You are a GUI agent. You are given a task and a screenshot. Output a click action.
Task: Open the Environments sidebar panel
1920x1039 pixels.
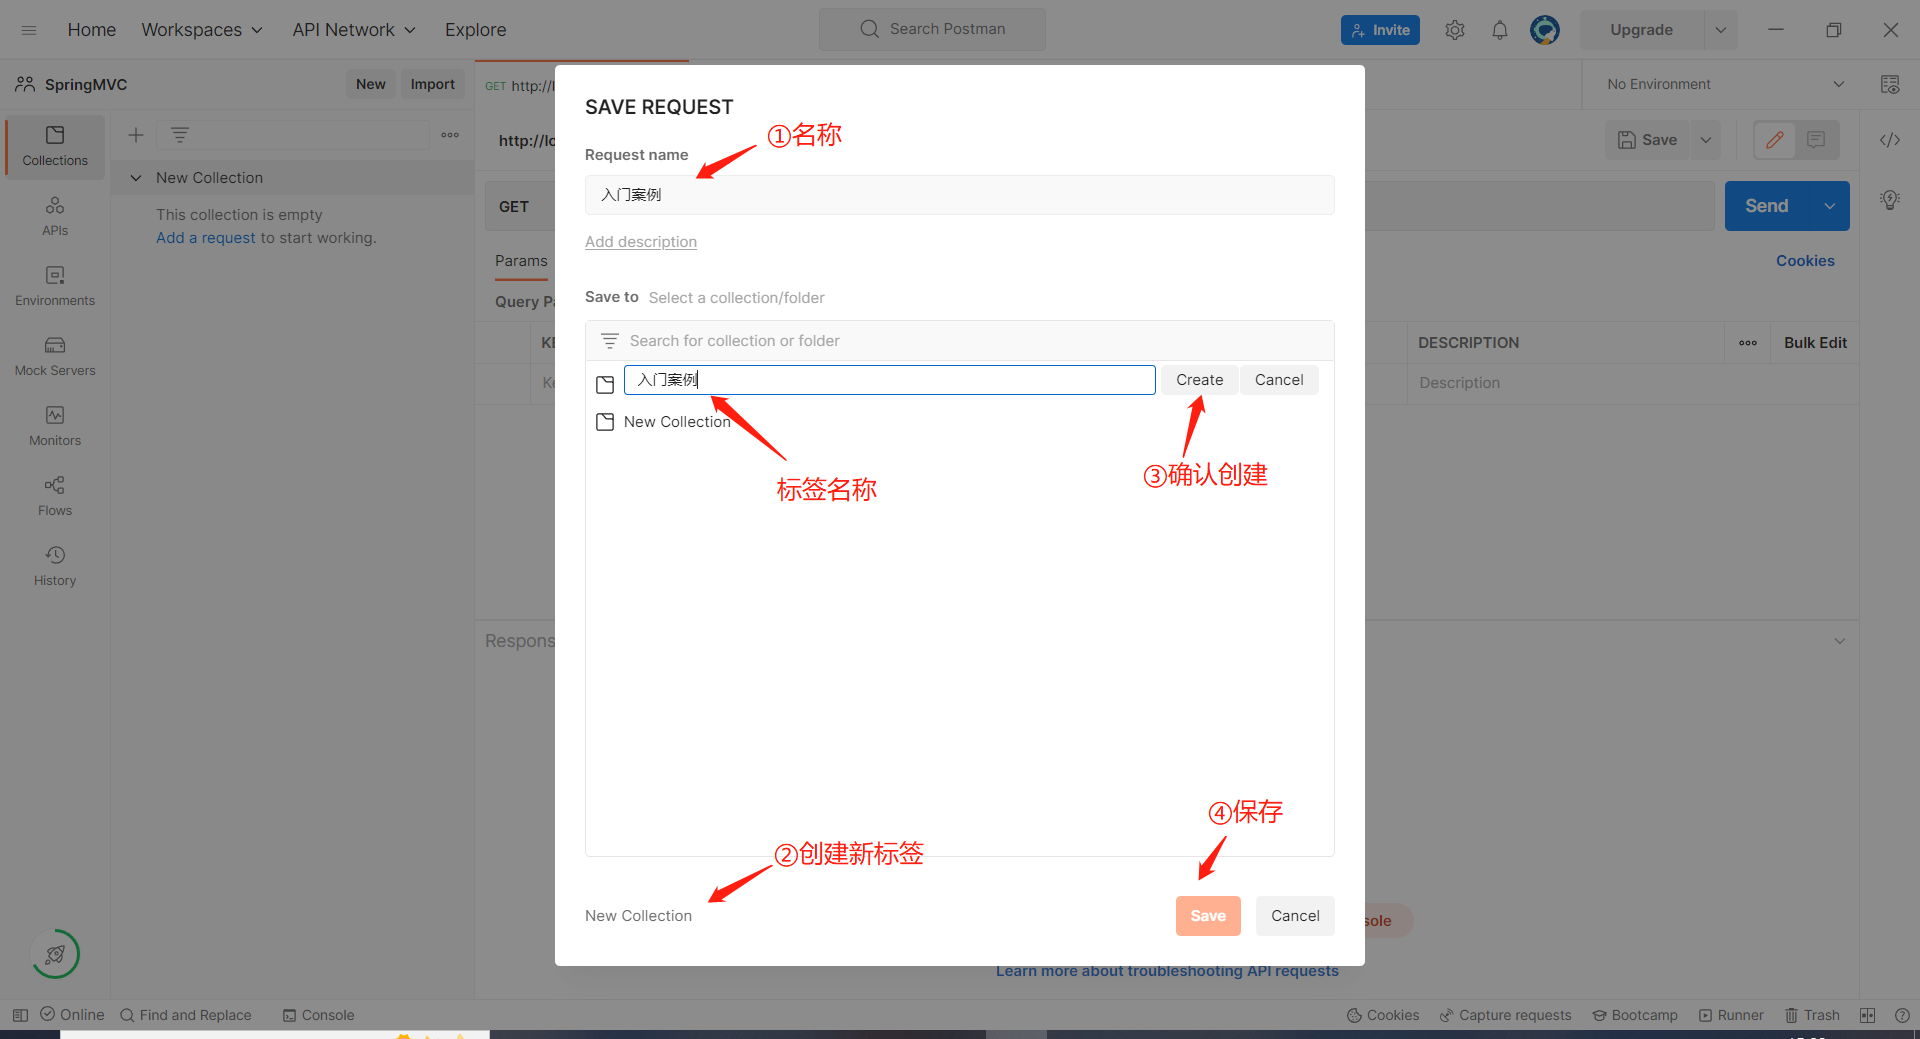pyautogui.click(x=55, y=286)
